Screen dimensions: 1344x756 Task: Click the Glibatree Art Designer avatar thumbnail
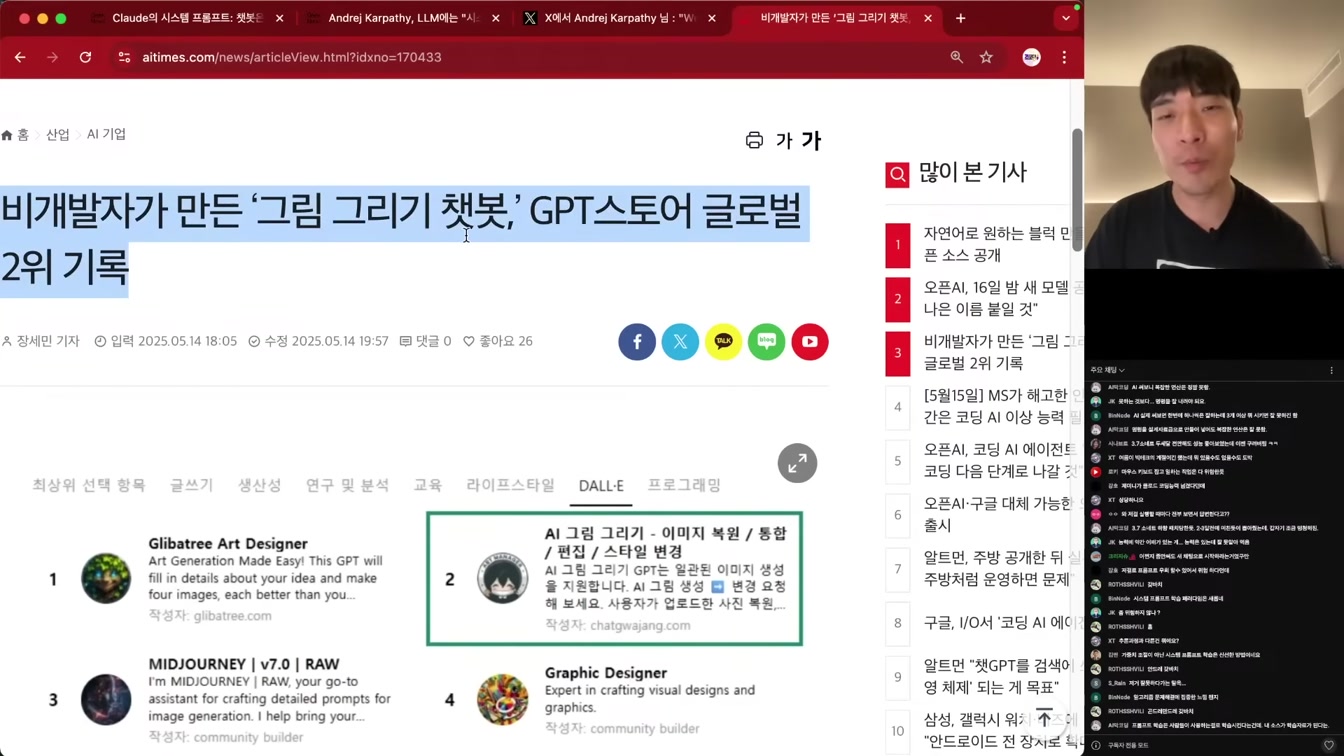click(106, 578)
